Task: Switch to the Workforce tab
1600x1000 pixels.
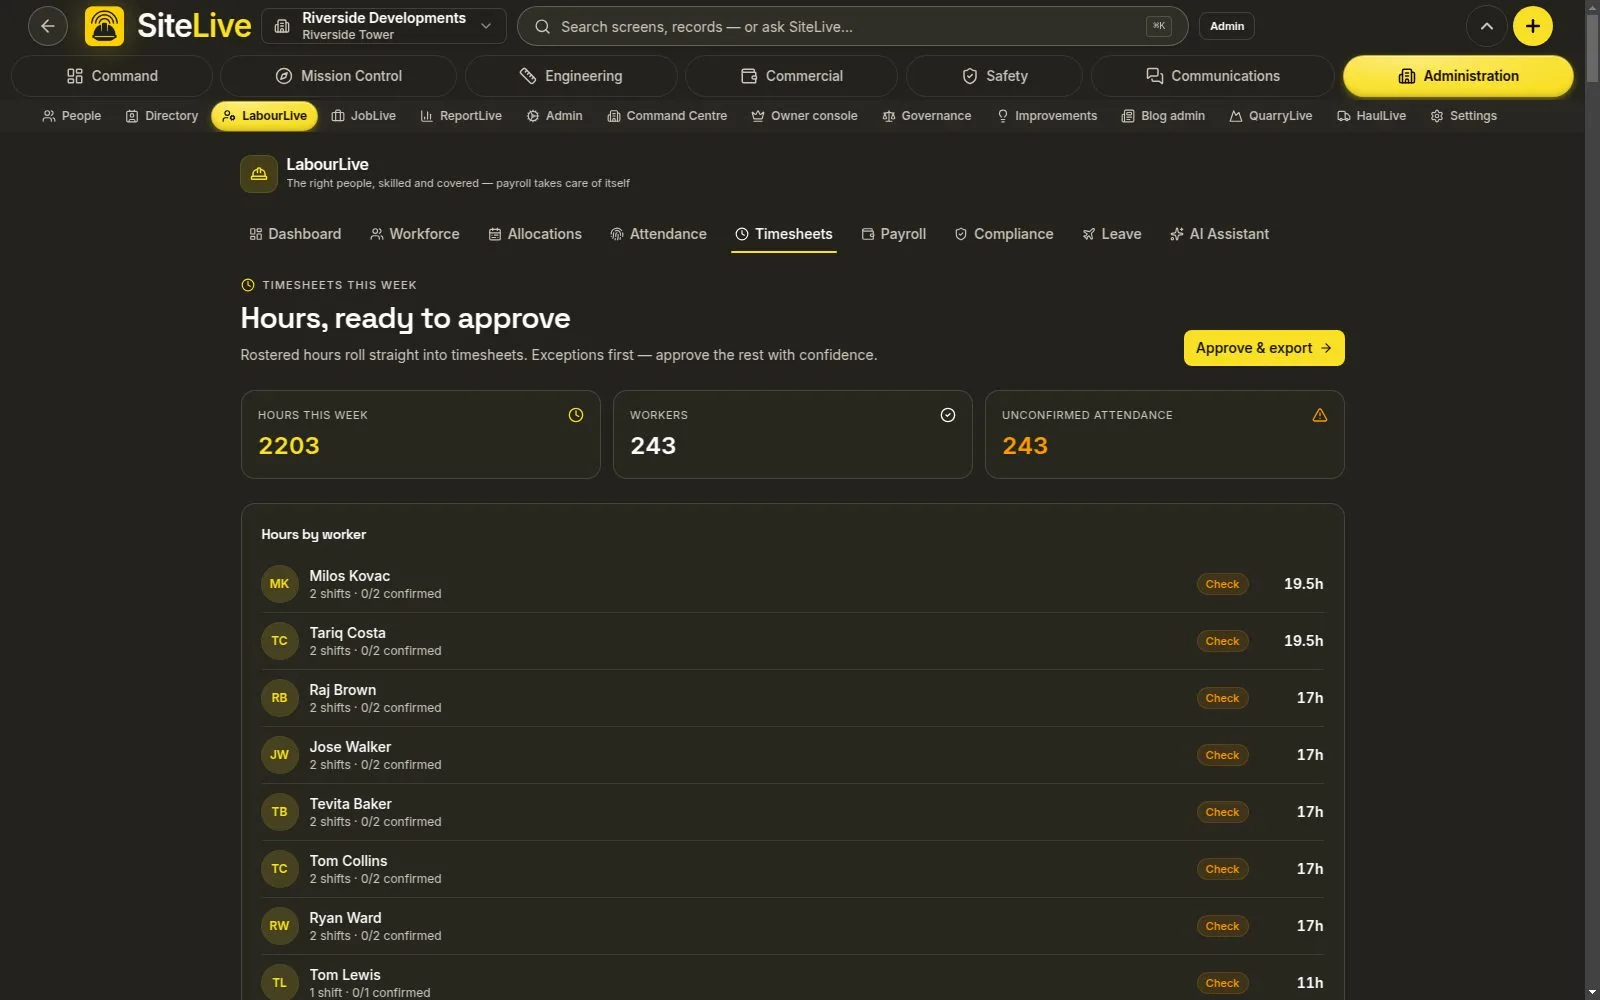Action: tap(415, 234)
